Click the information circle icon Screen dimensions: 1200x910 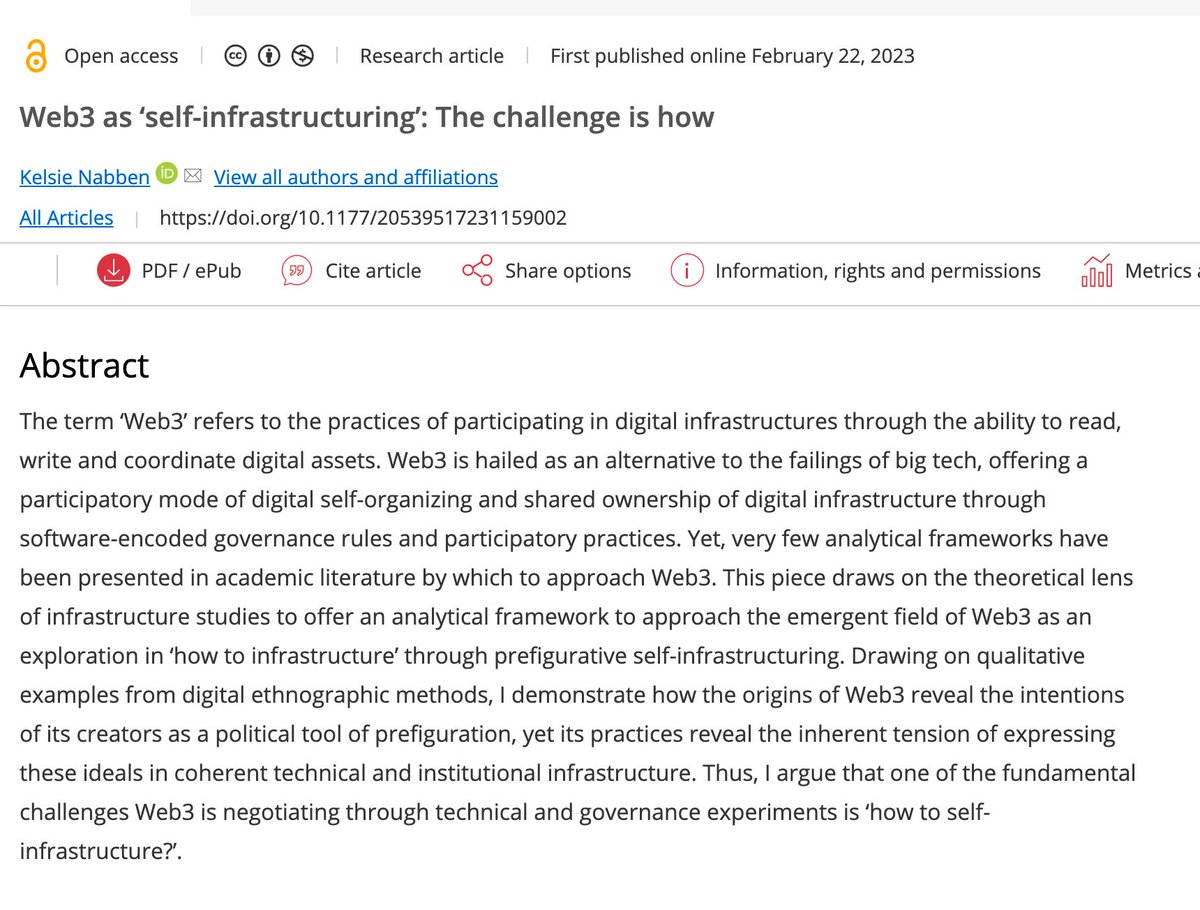tap(687, 270)
